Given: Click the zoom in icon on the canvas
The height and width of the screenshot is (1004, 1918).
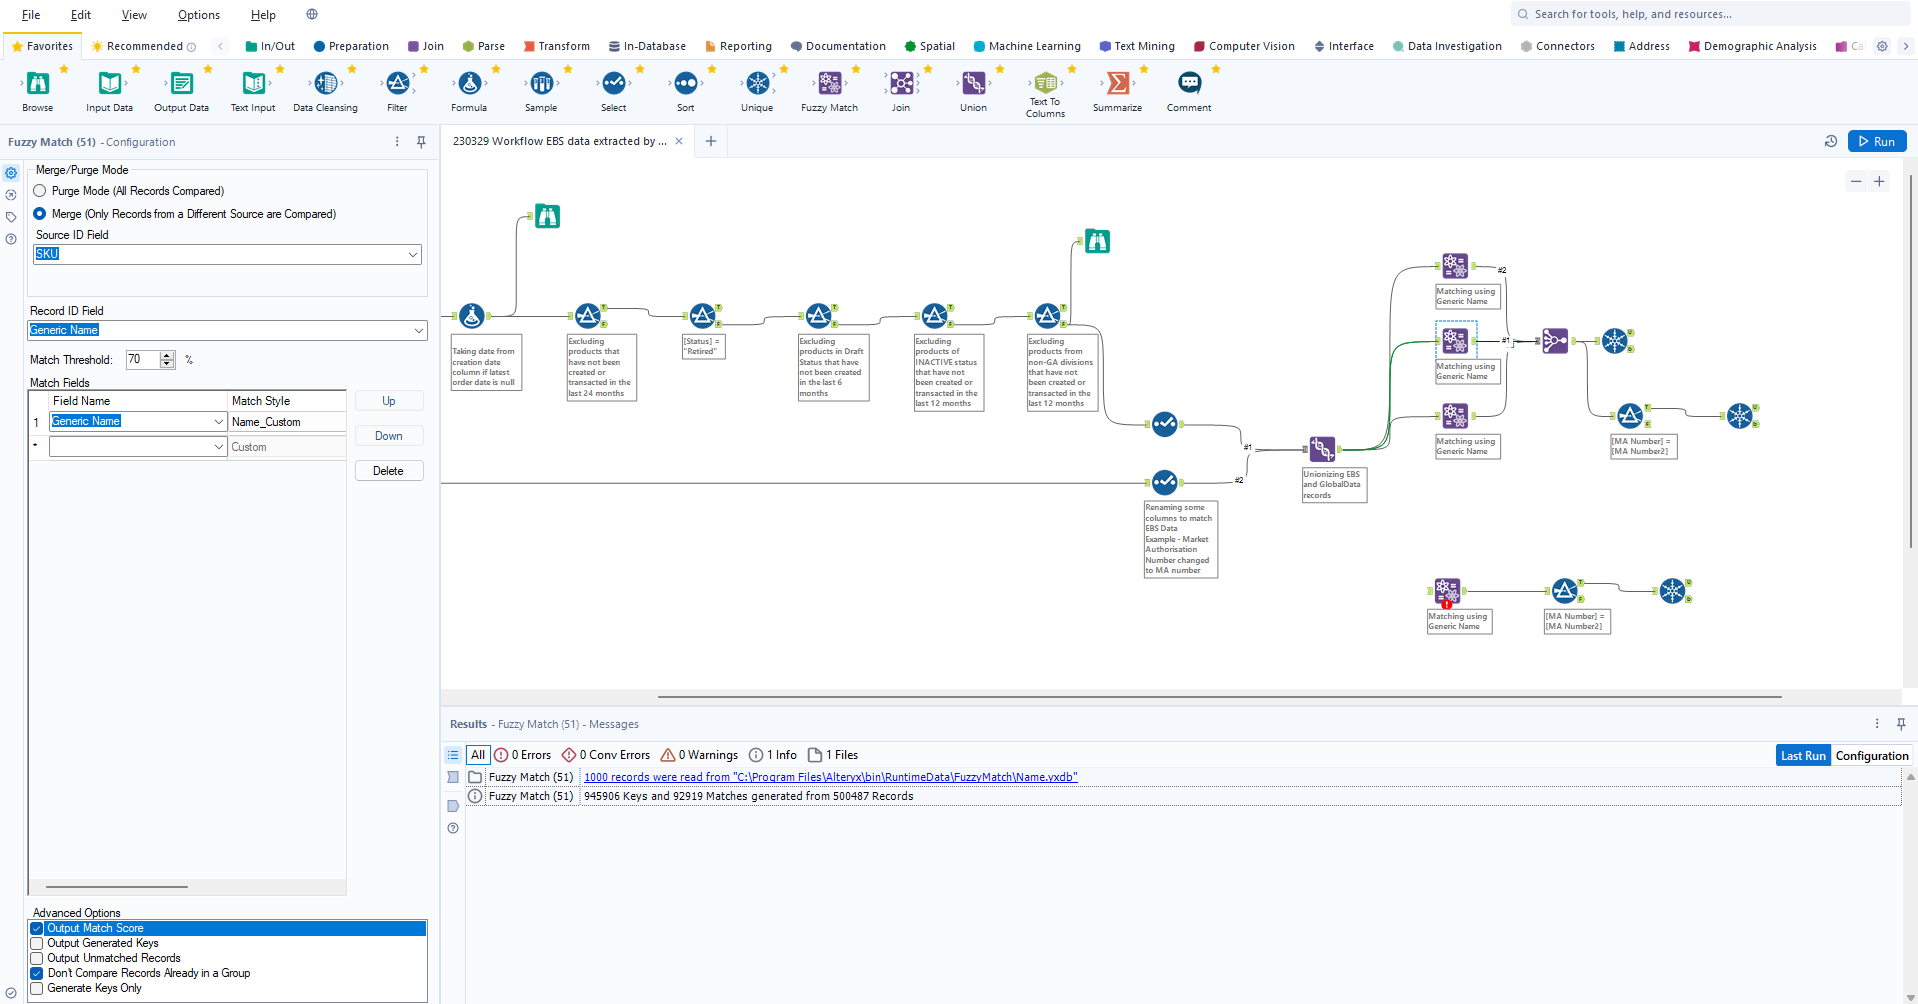Looking at the screenshot, I should [1879, 181].
